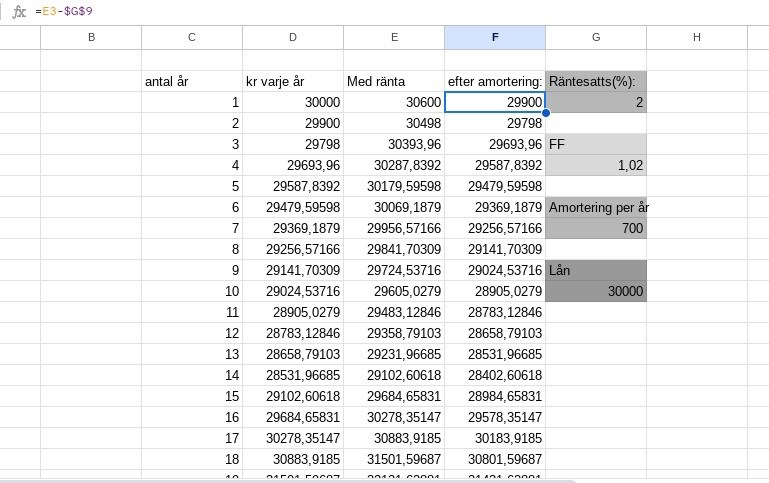
Task: Click the FF value cell 1,02
Action: point(596,165)
